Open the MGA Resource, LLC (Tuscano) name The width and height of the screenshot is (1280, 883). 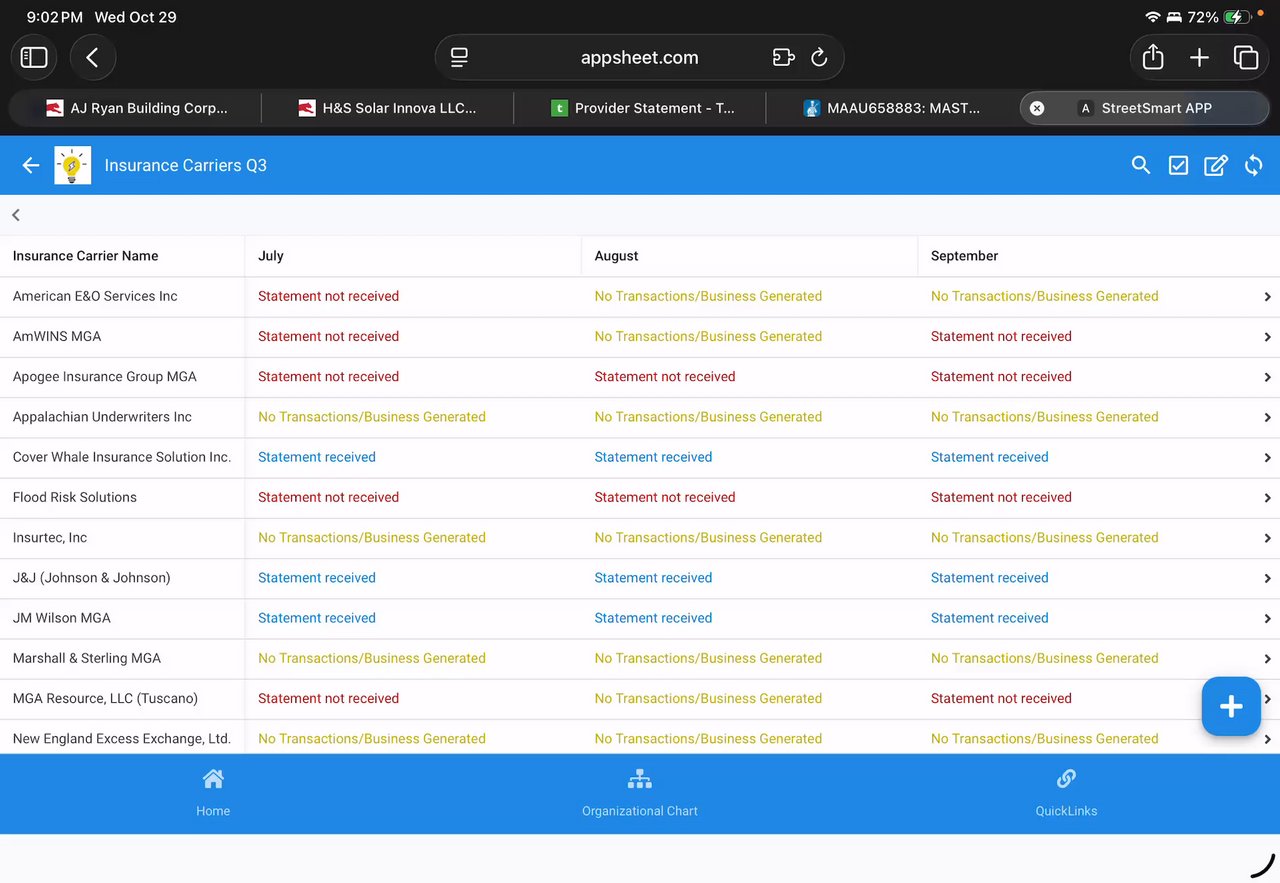coord(105,698)
